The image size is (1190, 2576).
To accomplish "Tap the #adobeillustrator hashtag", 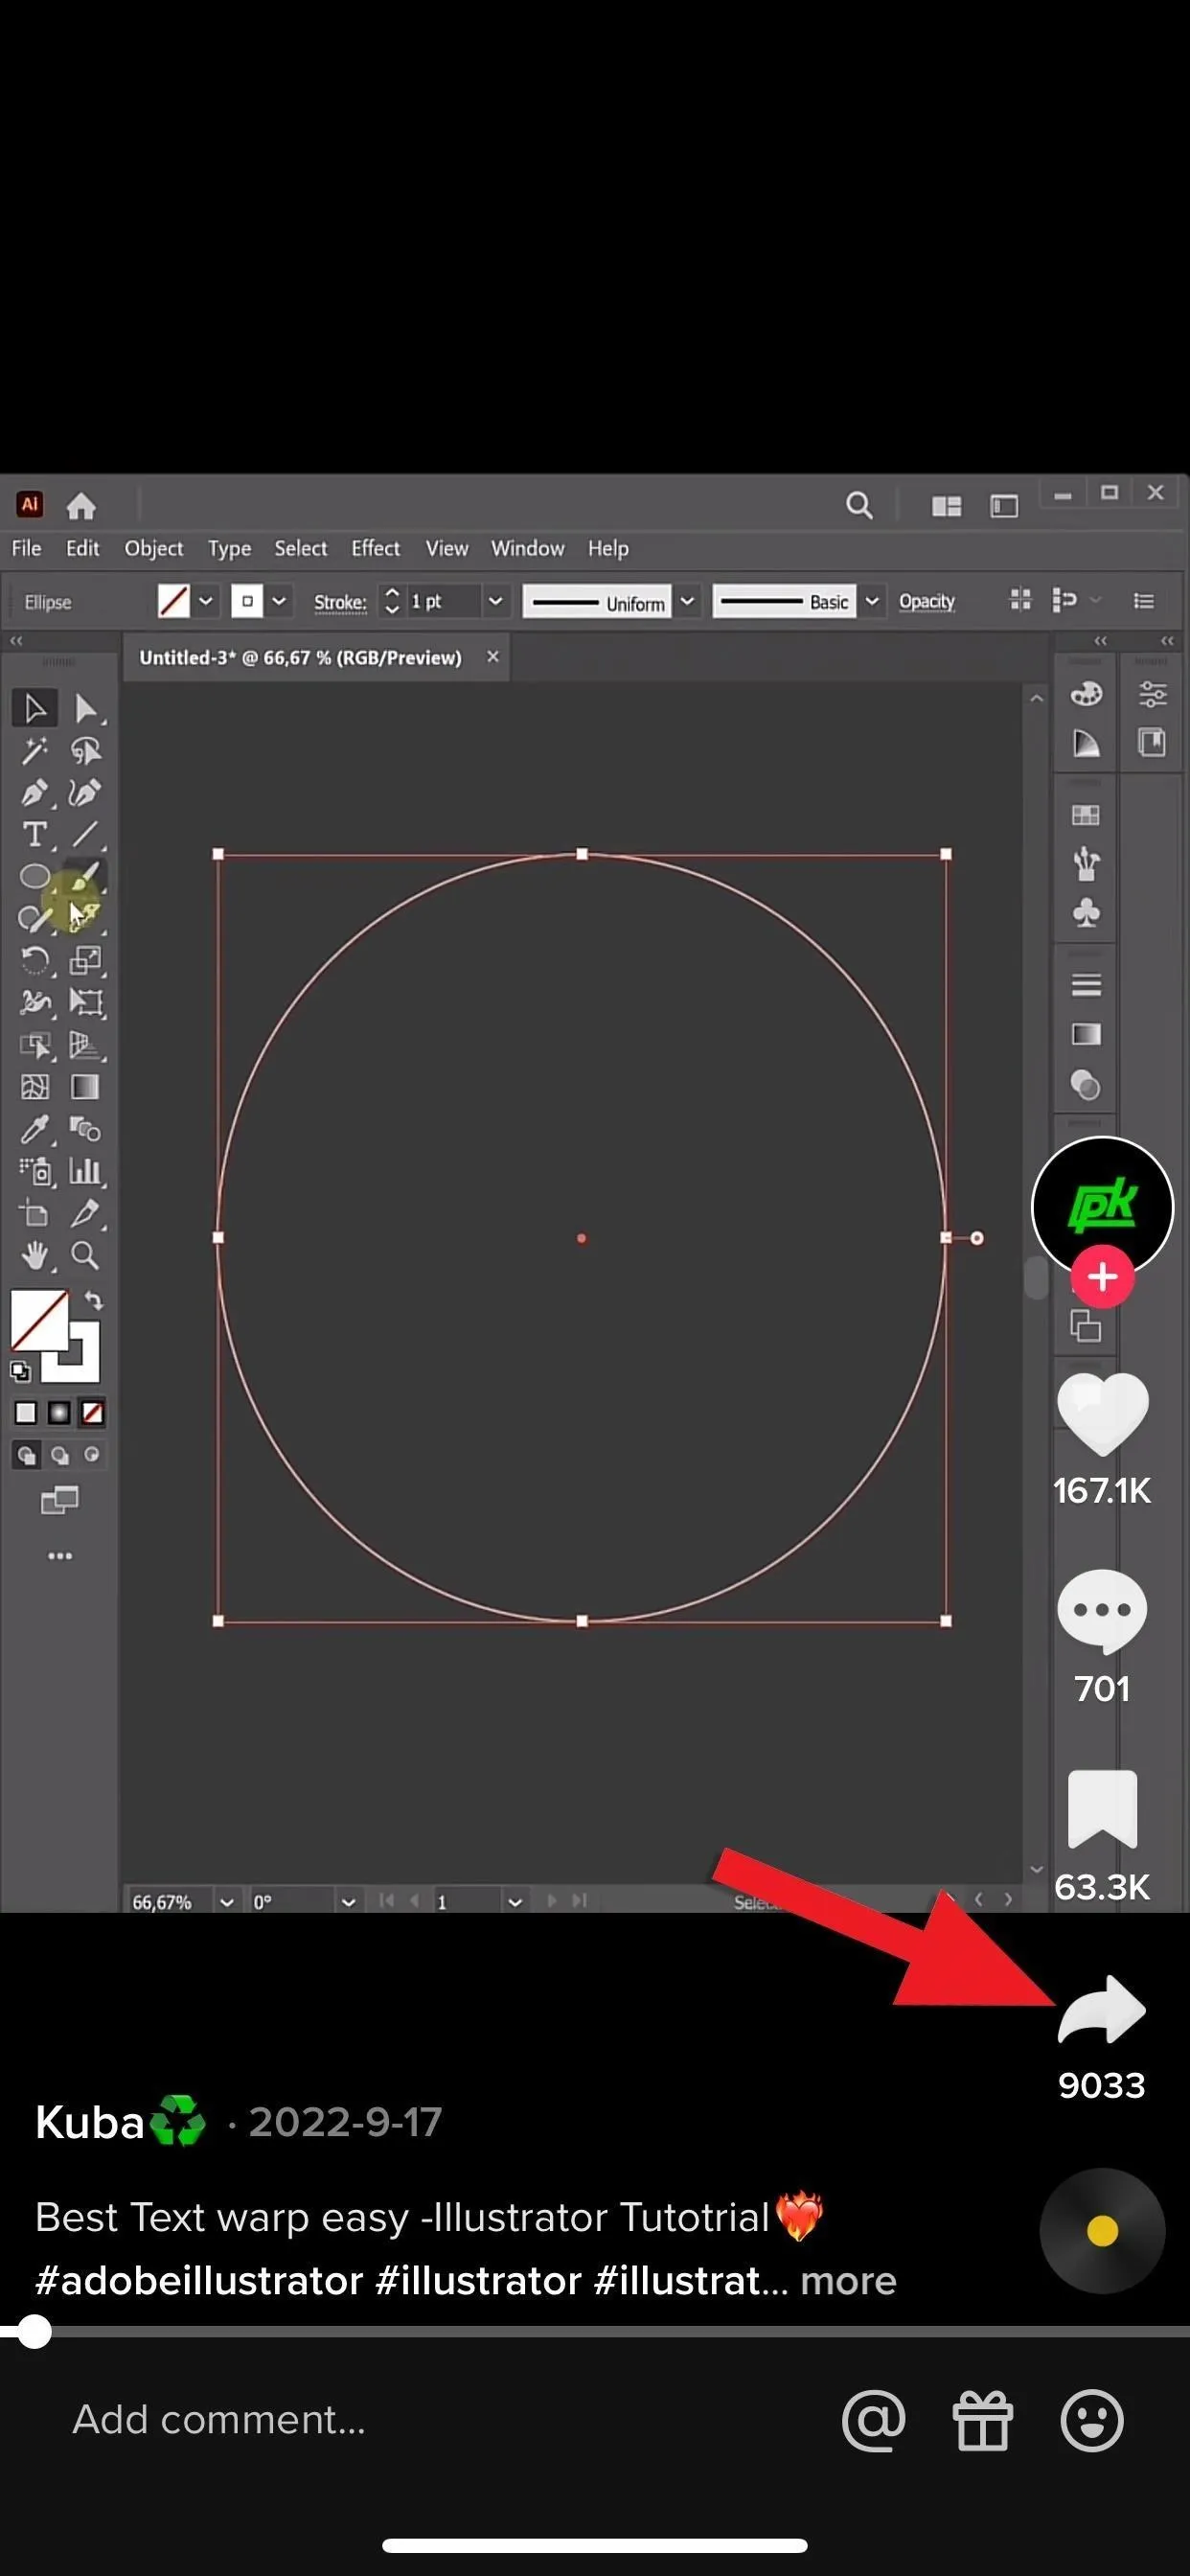I will coord(198,2281).
